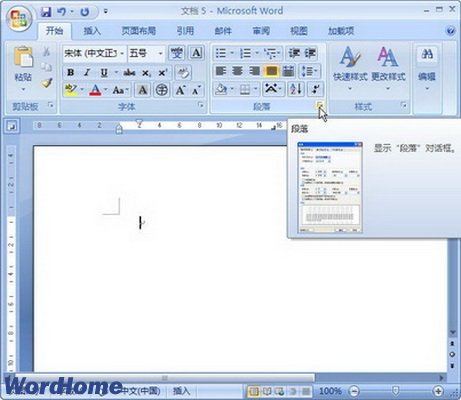Increase paragraph indent
The width and height of the screenshot is (461, 400).
(310, 53)
